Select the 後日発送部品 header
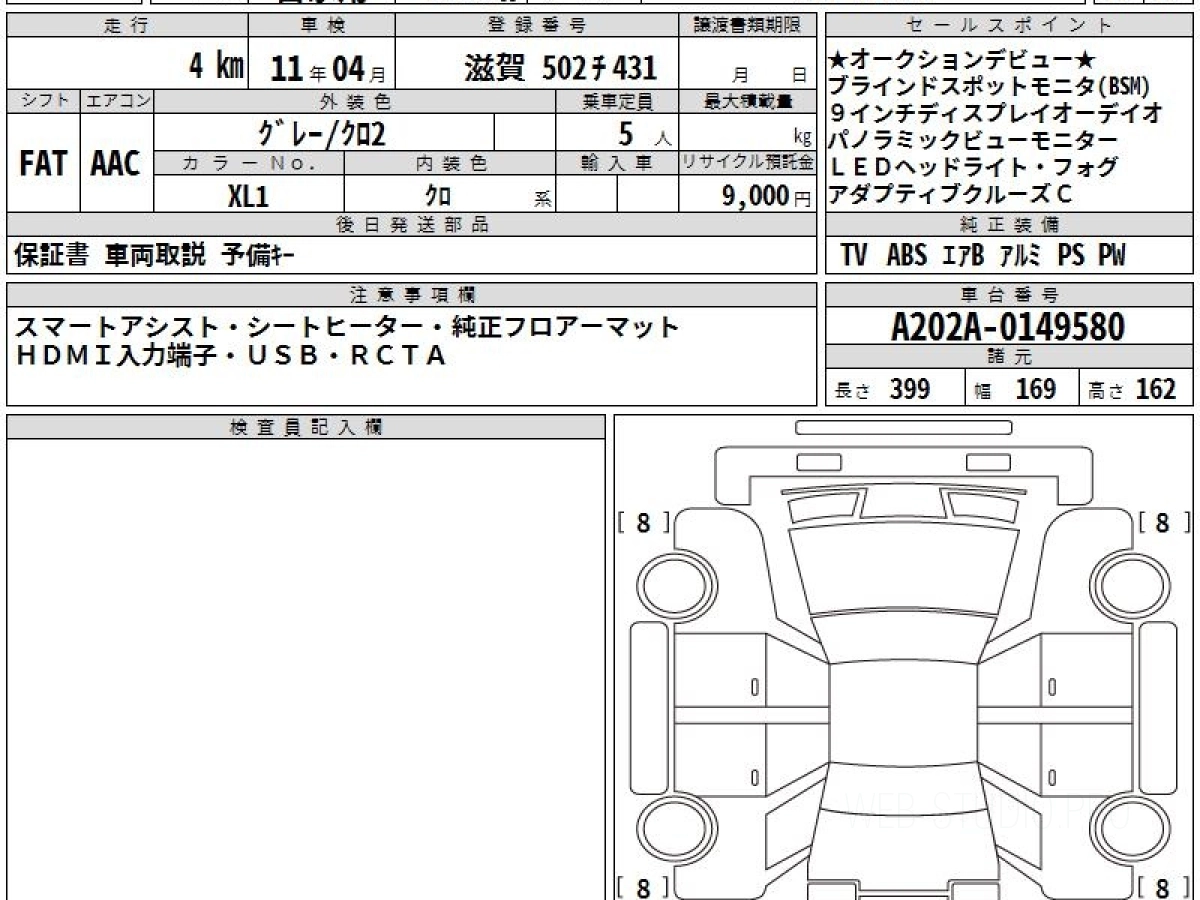1200x900 pixels. click(x=412, y=225)
